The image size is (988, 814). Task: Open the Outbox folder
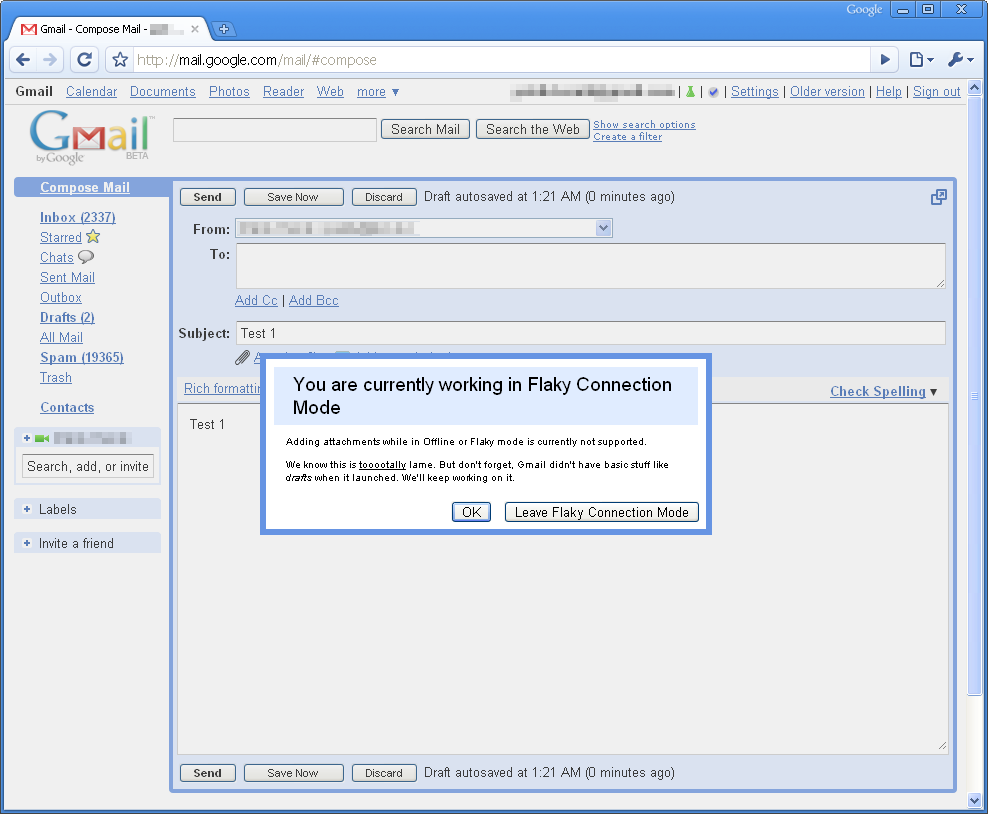click(60, 297)
